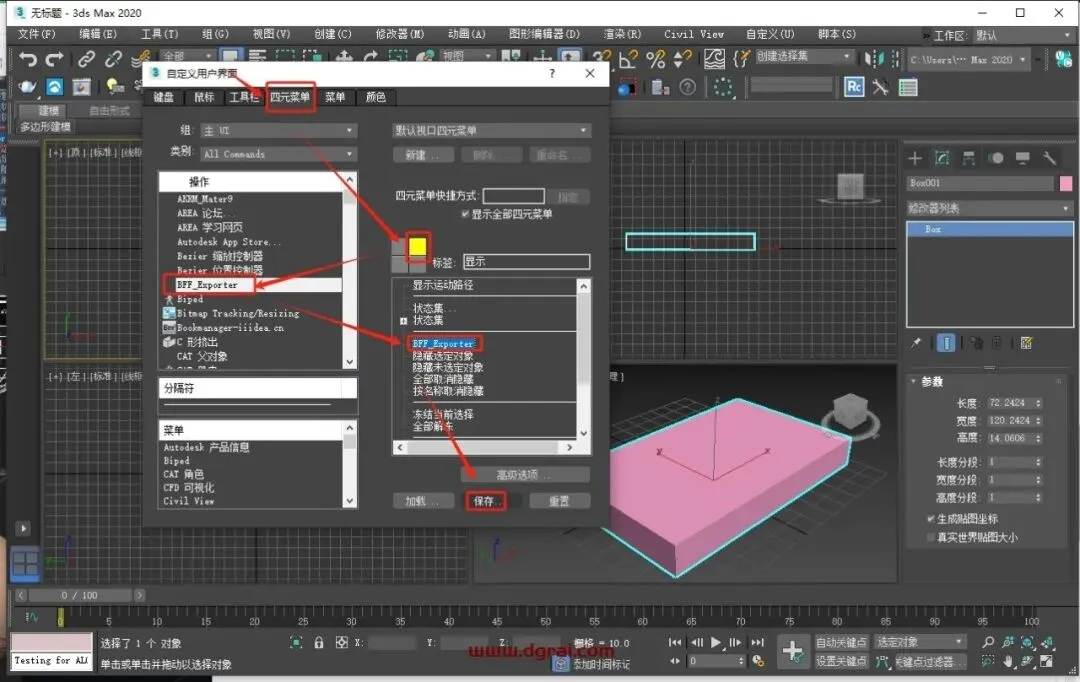Viewport: 1080px width, 682px height.
Task: Enable 真实世界贴图大小 checkbox
Action: (931, 537)
